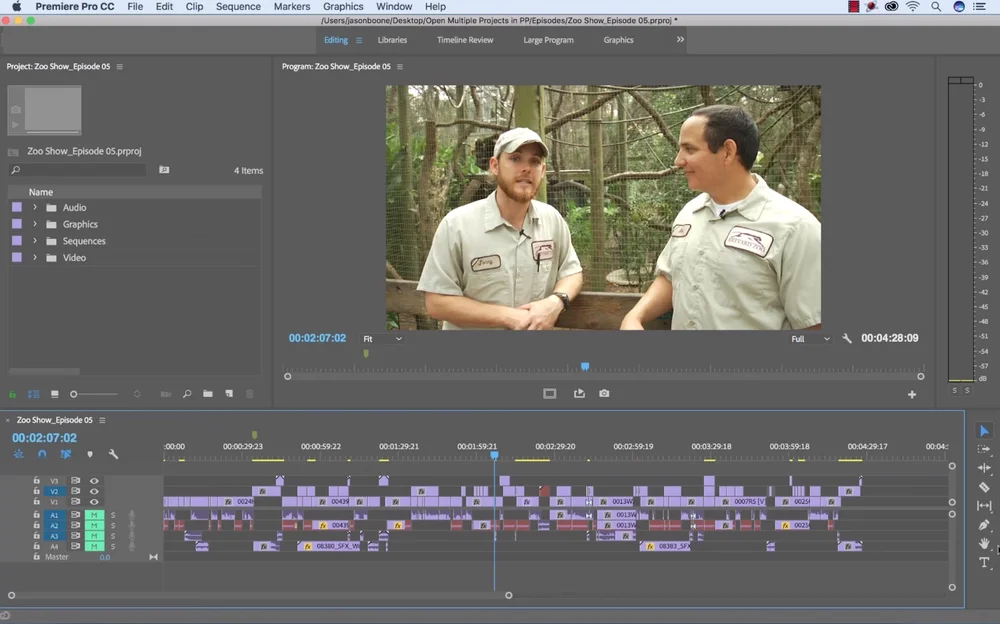The image size is (1000, 624).
Task: Click the Libraries workspace tab
Action: coord(392,40)
